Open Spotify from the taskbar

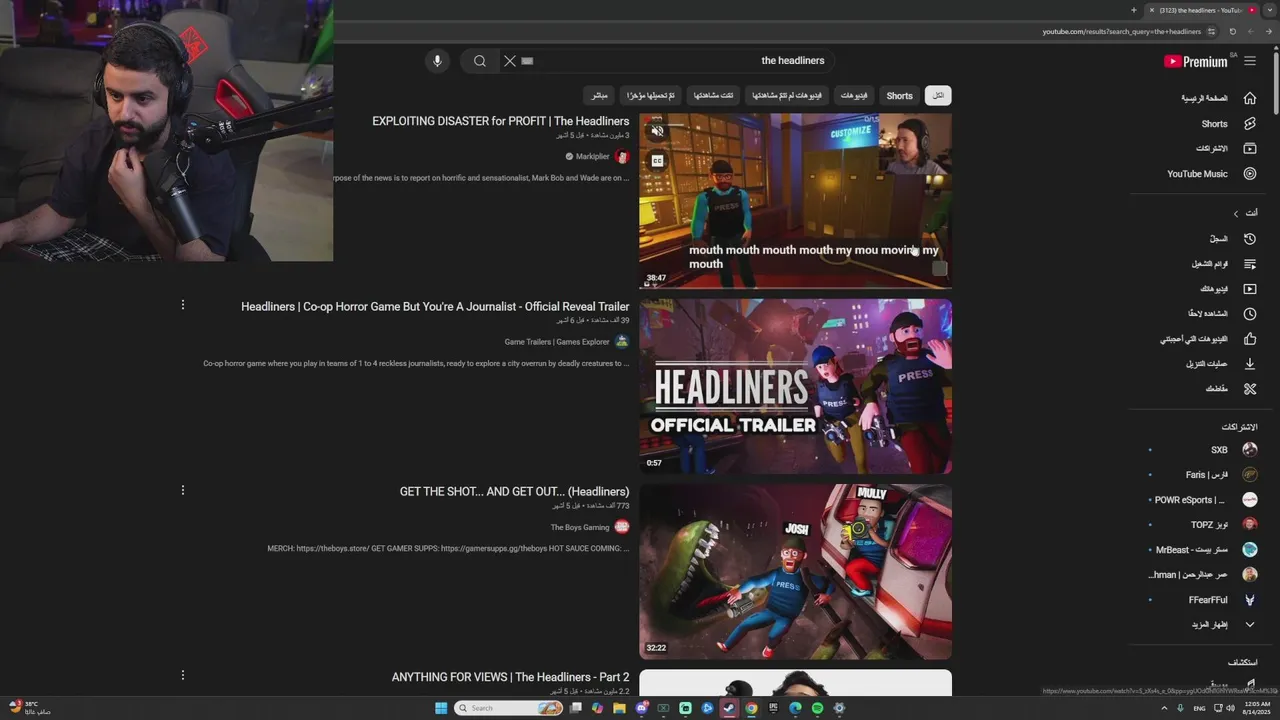817,708
